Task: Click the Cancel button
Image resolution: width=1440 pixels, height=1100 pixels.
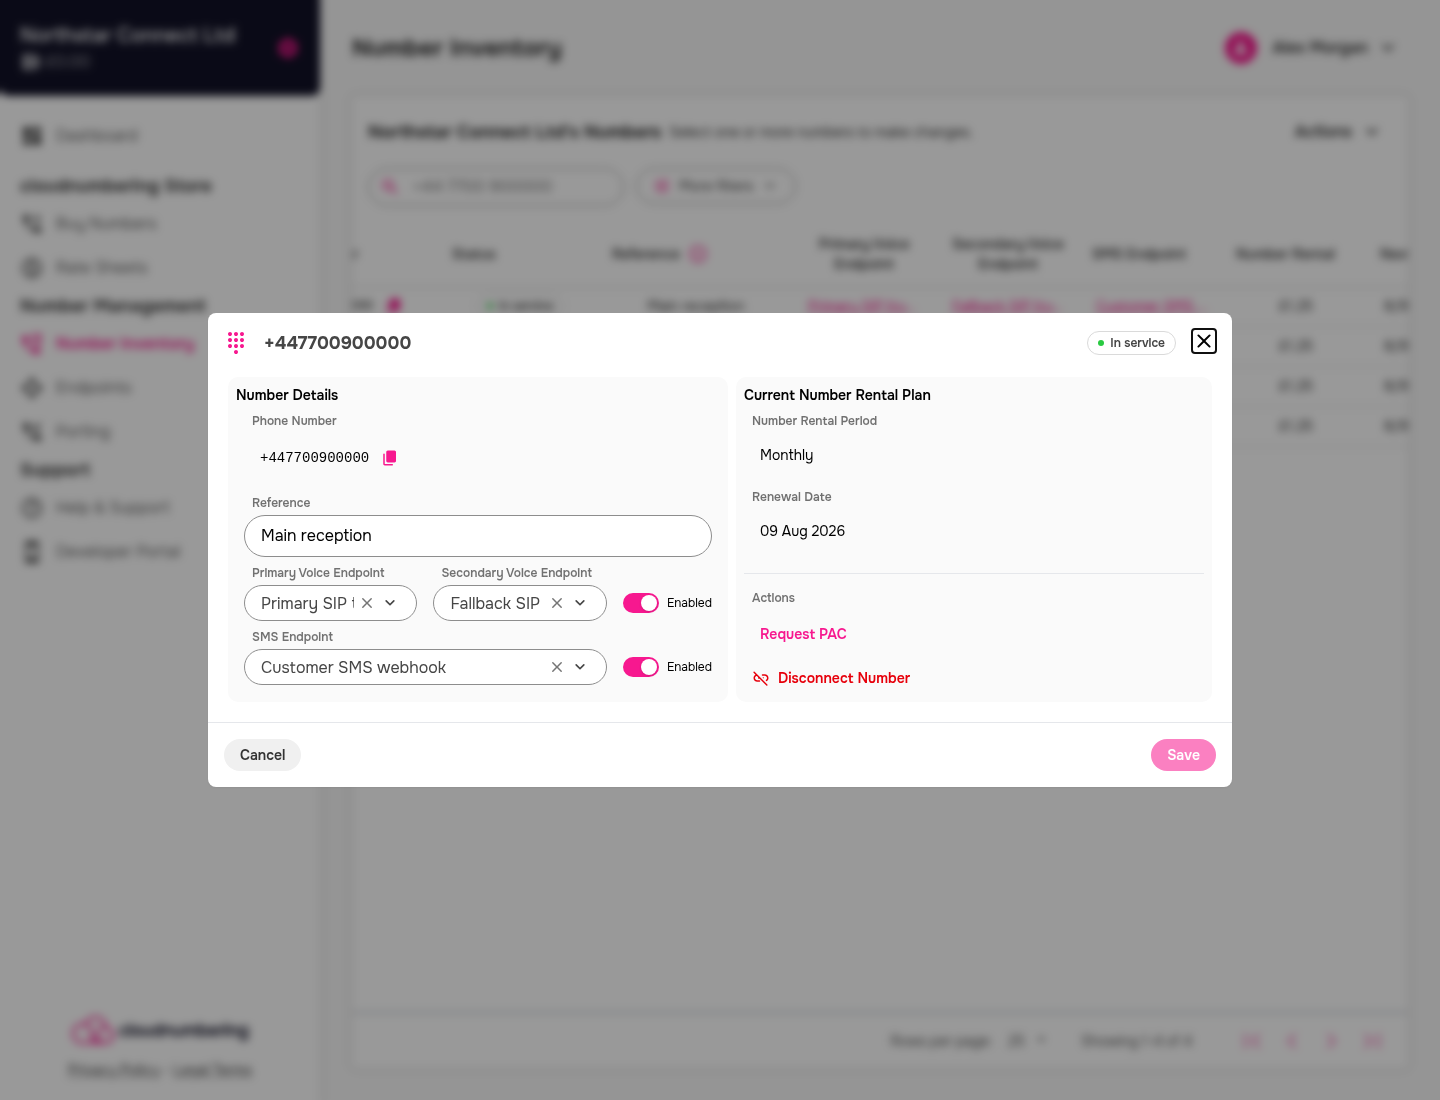Action: click(x=262, y=755)
